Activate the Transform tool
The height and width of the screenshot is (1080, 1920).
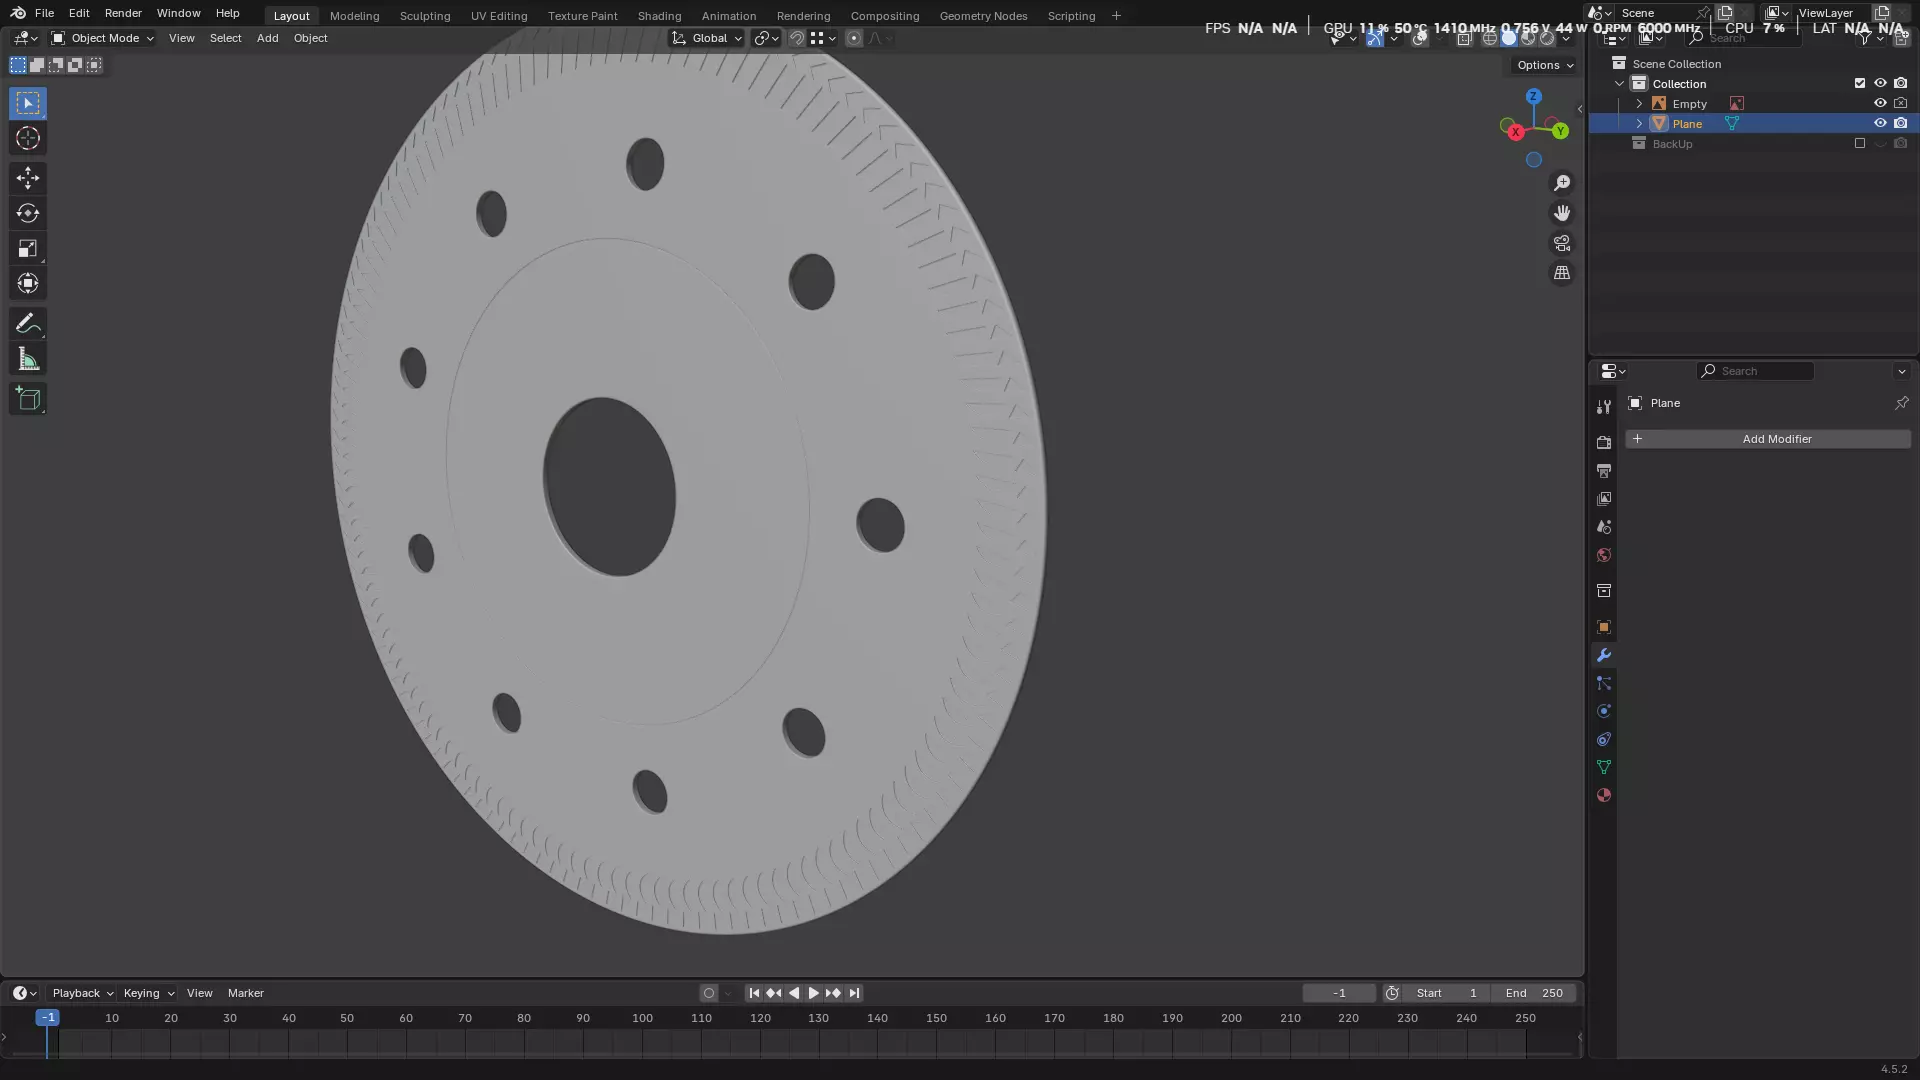[x=28, y=283]
